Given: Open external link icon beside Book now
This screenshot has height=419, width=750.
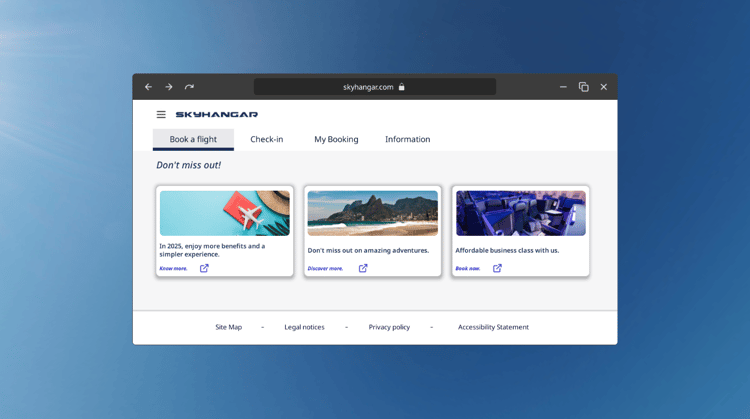Looking at the screenshot, I should click(x=497, y=268).
